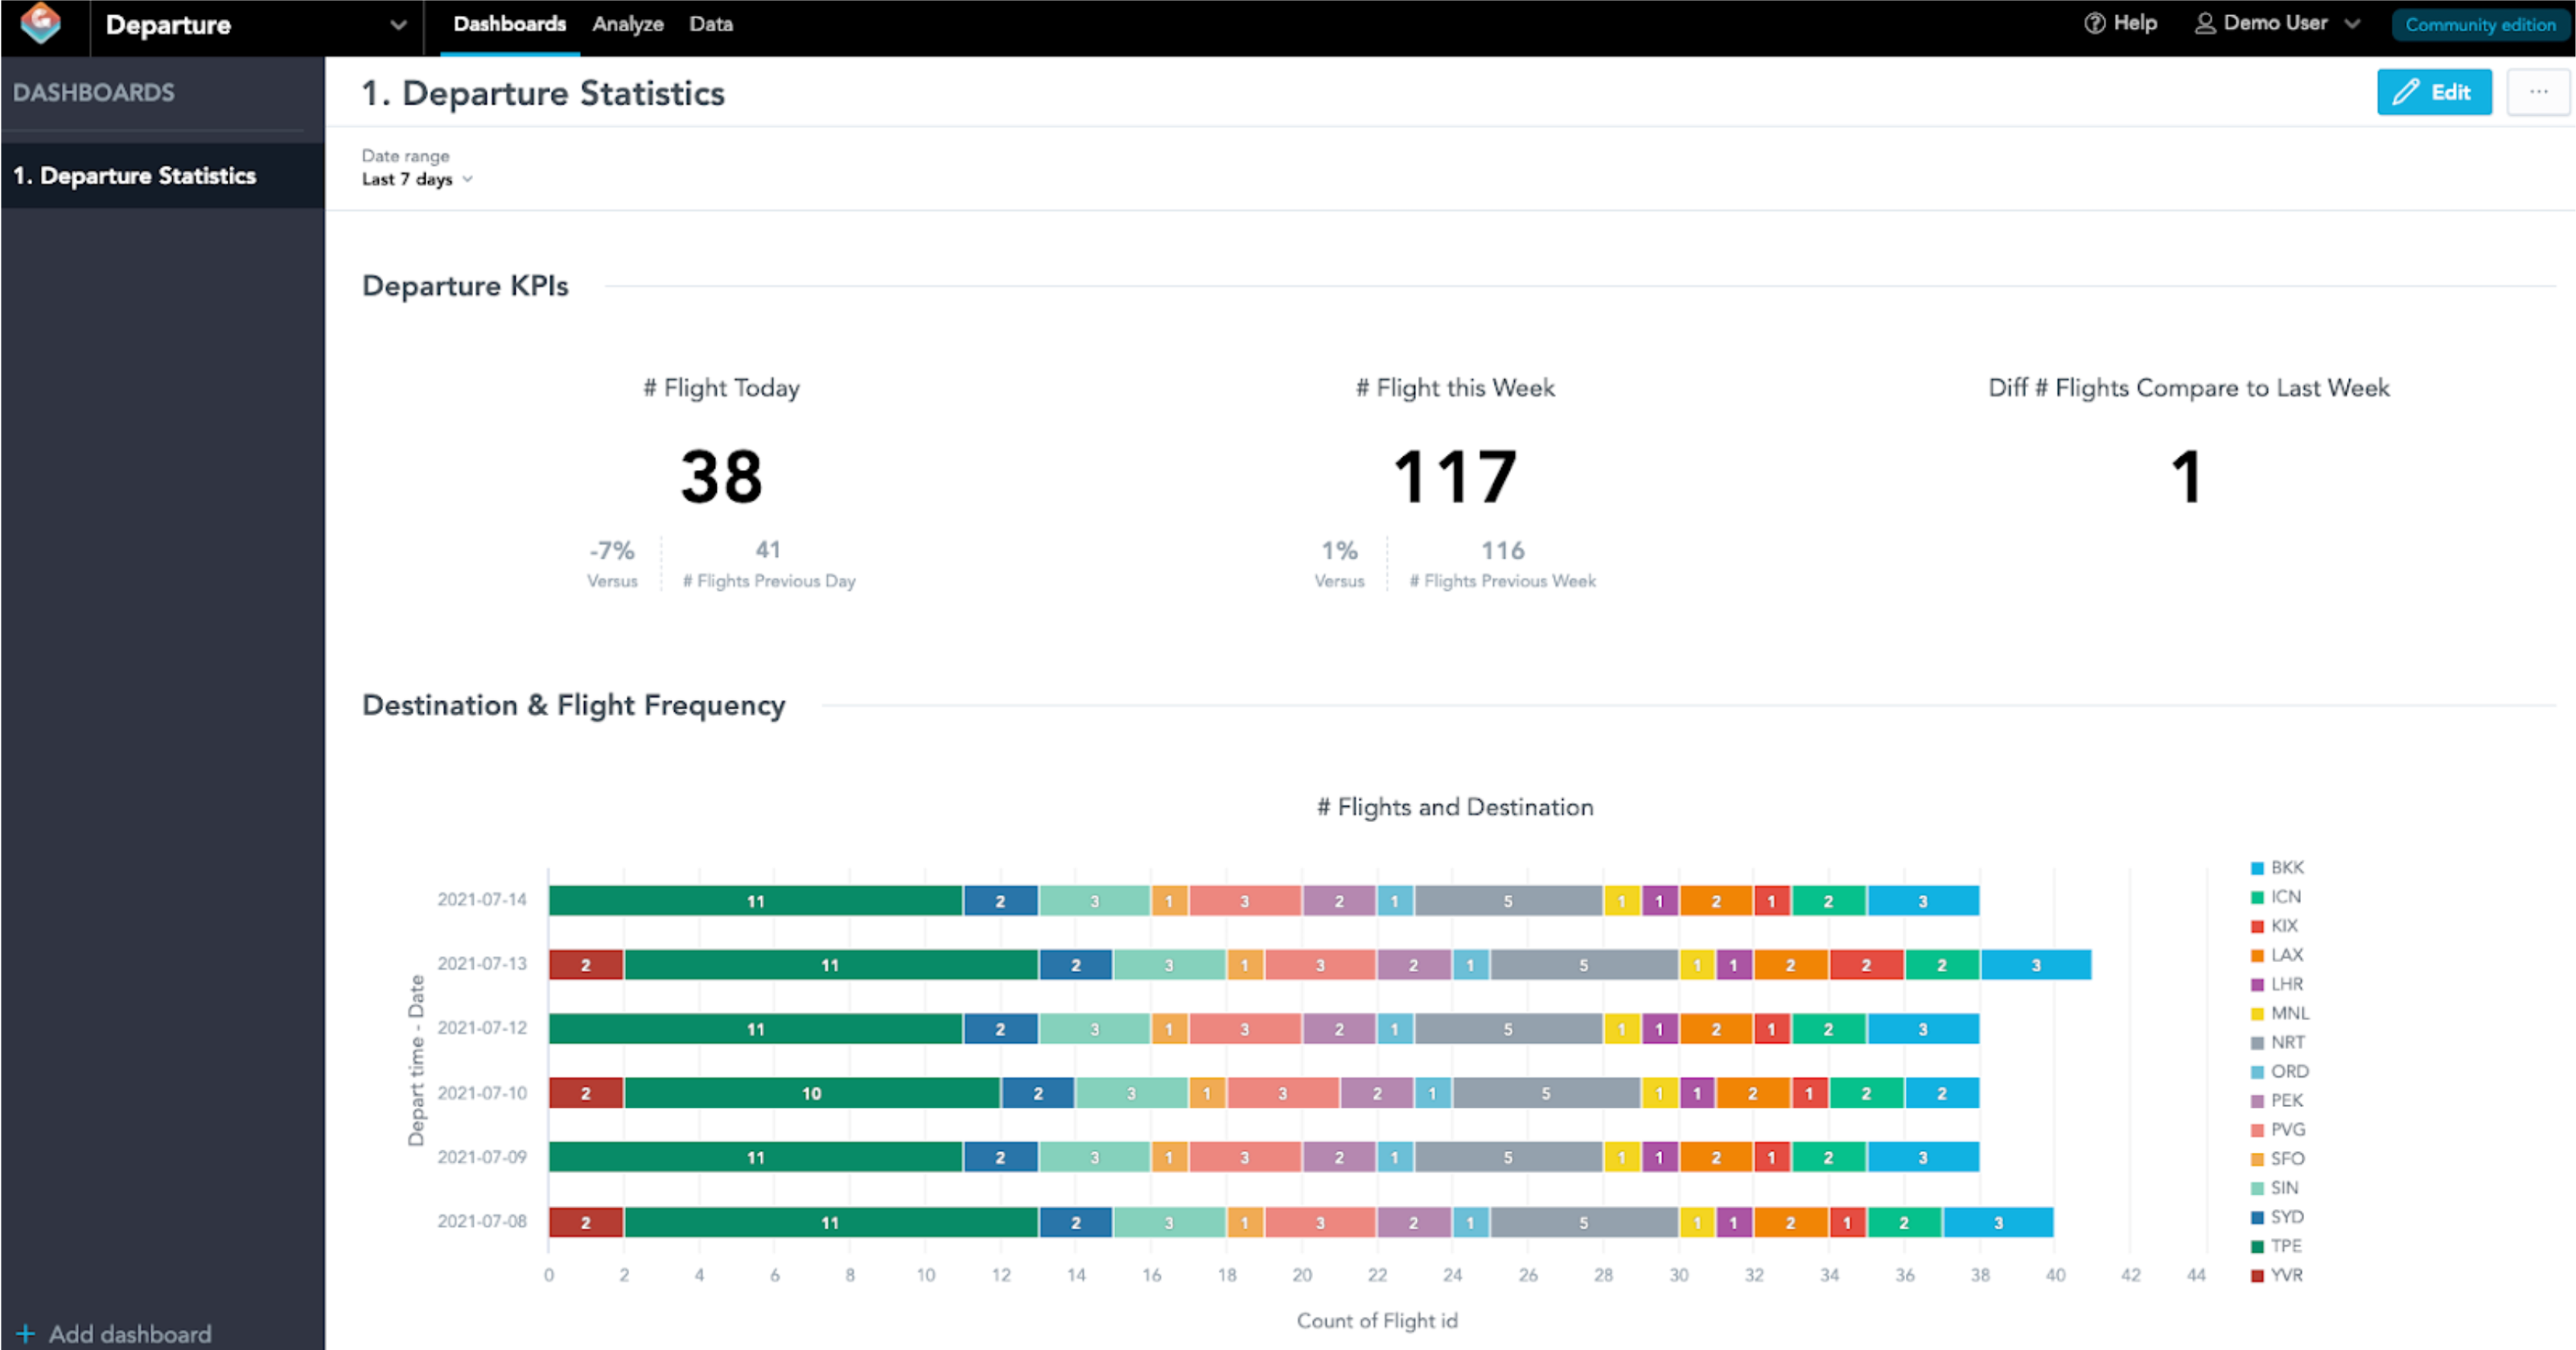Select the Edit pencil icon
The image size is (2576, 1350).
click(x=2407, y=91)
